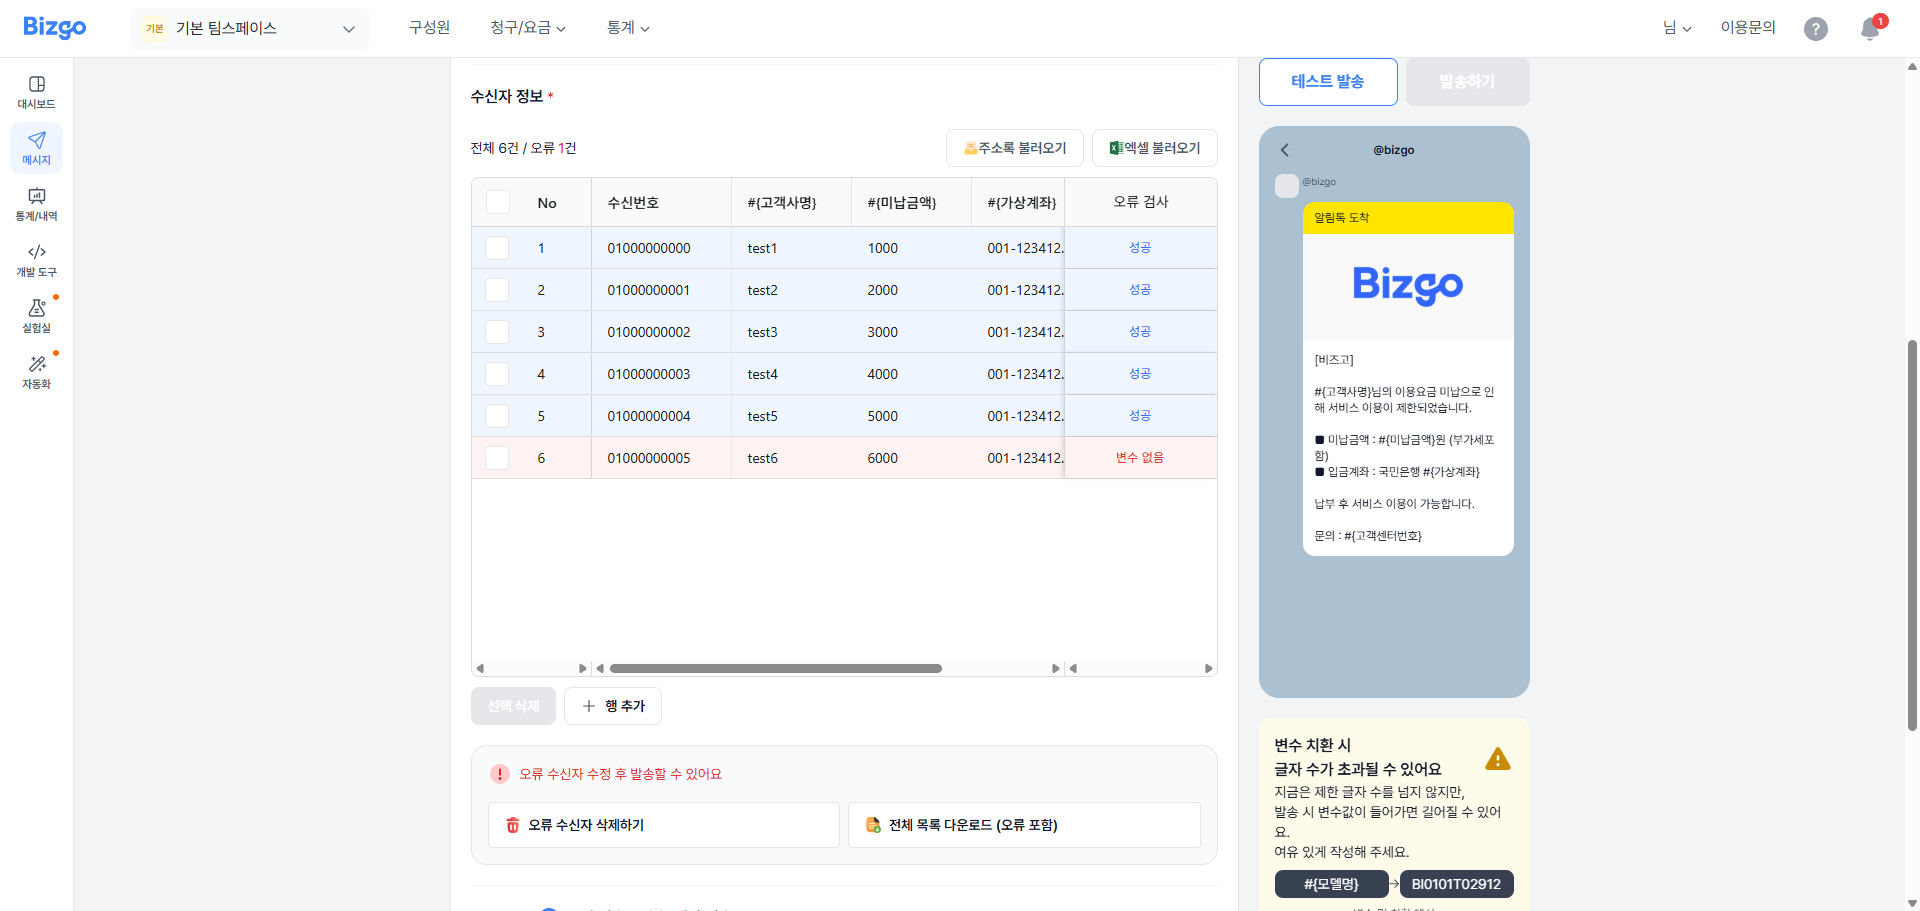Switch to the 구성원 menu

[x=428, y=28]
